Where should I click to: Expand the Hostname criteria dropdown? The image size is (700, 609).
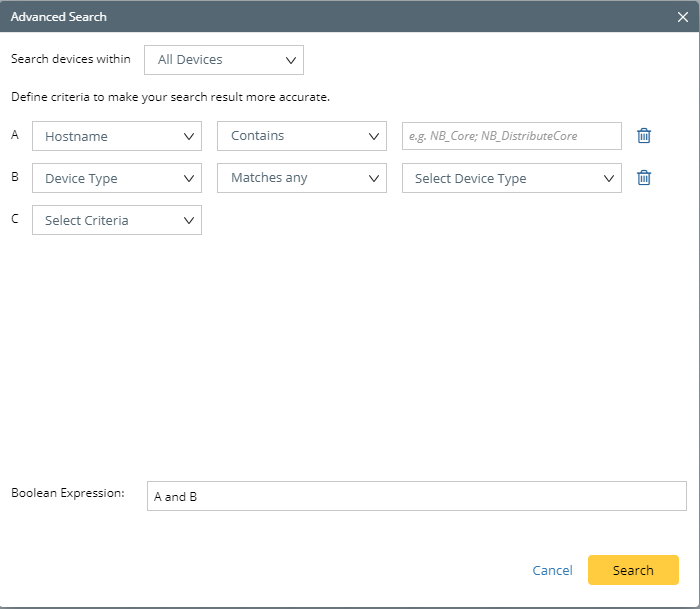pyautogui.click(x=117, y=136)
